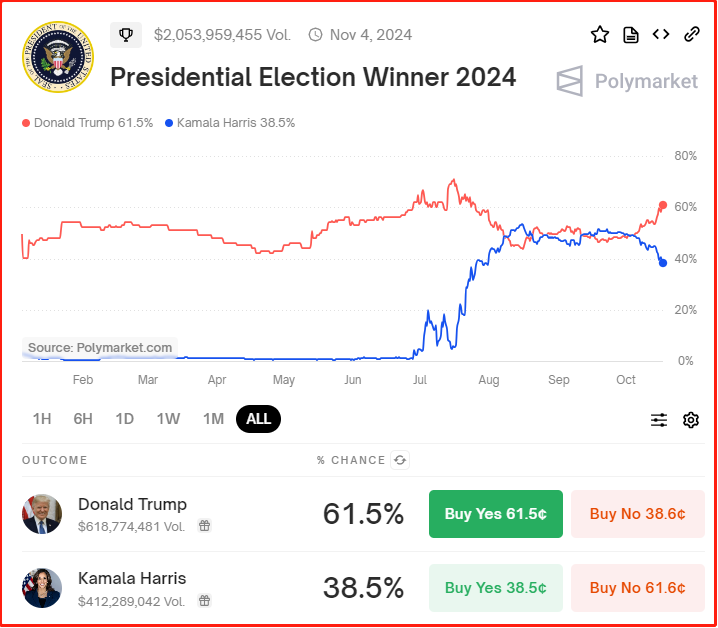The height and width of the screenshot is (628, 718).
Task: Click the star favorite icon
Action: pyautogui.click(x=600, y=35)
